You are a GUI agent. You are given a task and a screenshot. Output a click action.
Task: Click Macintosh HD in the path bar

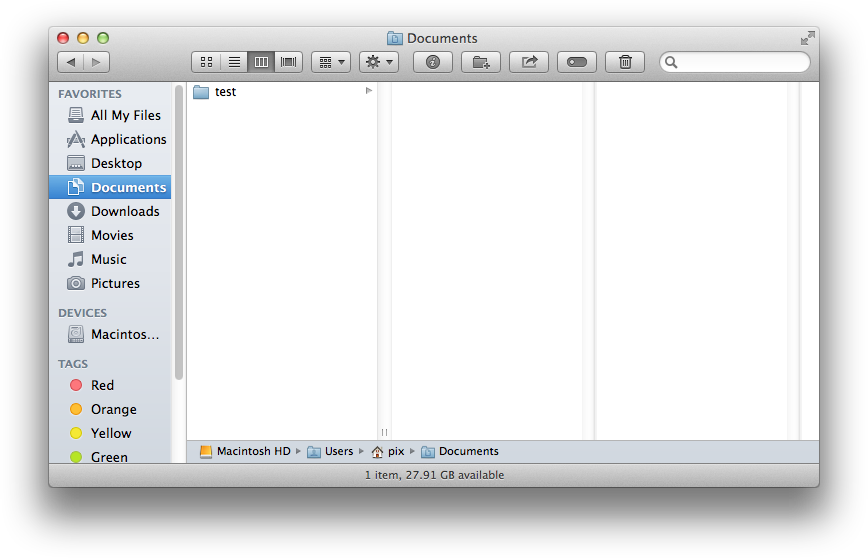click(x=252, y=452)
